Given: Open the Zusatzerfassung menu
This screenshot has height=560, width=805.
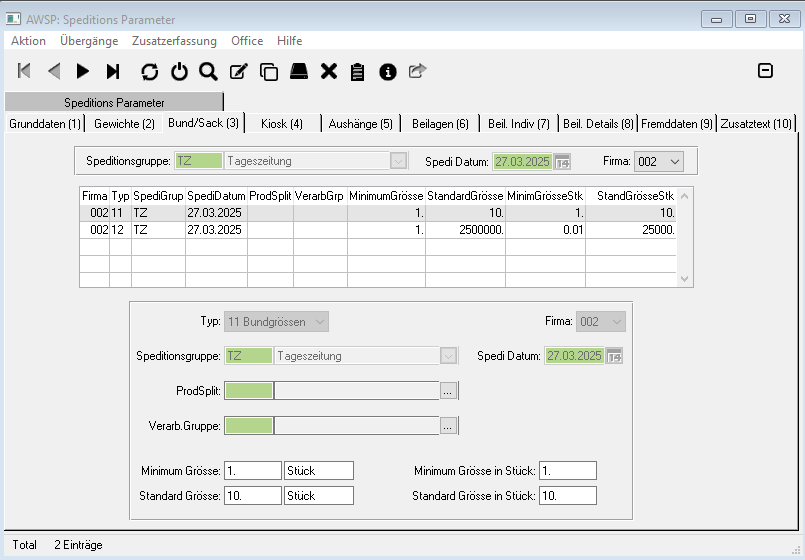Looking at the screenshot, I should pos(175,41).
